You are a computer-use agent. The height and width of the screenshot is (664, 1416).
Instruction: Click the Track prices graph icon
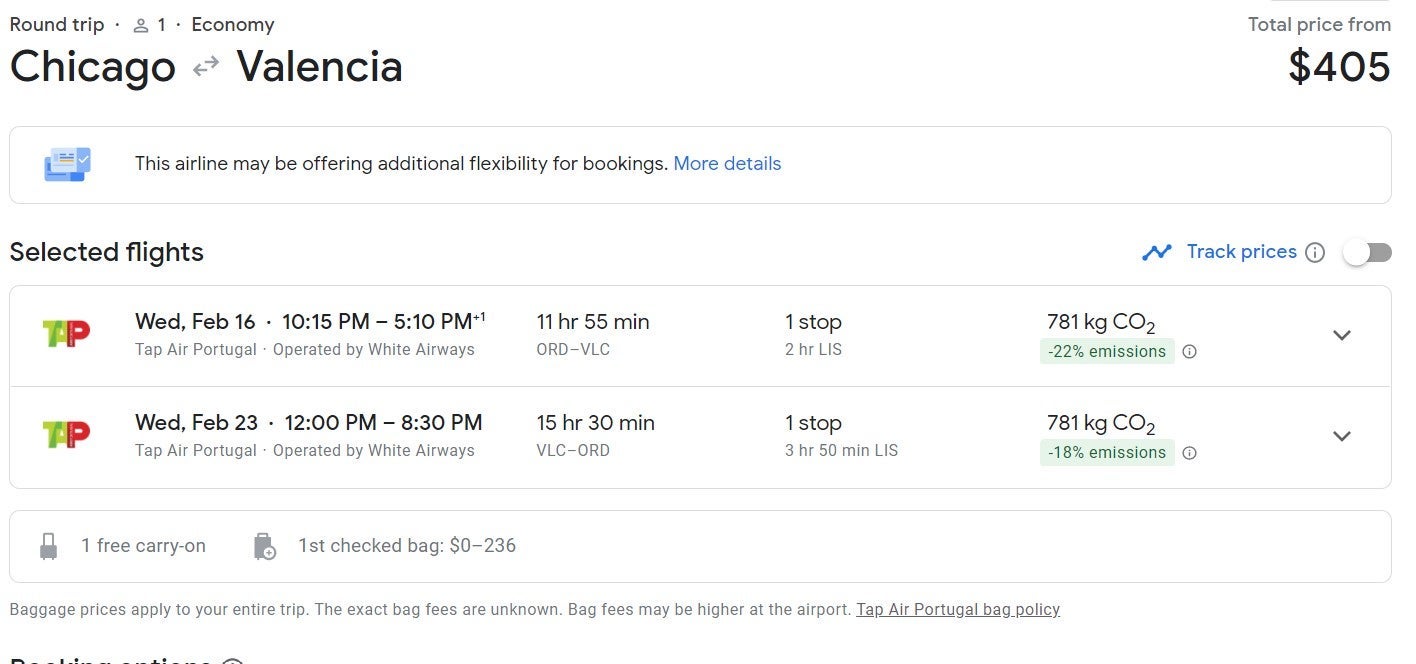pyautogui.click(x=1157, y=252)
